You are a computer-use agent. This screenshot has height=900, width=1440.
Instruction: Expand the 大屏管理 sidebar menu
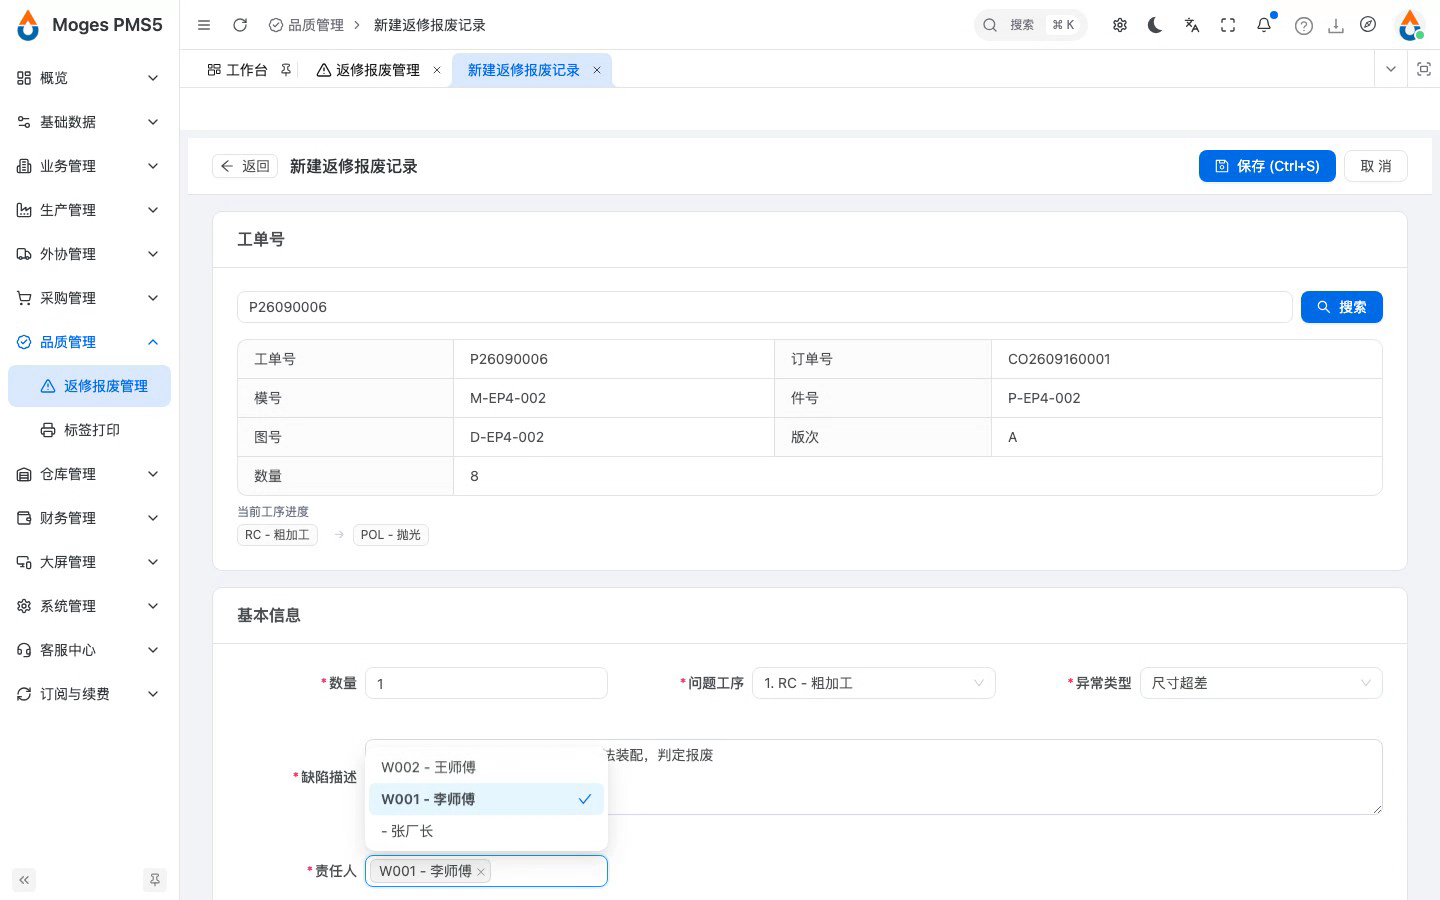(x=89, y=562)
